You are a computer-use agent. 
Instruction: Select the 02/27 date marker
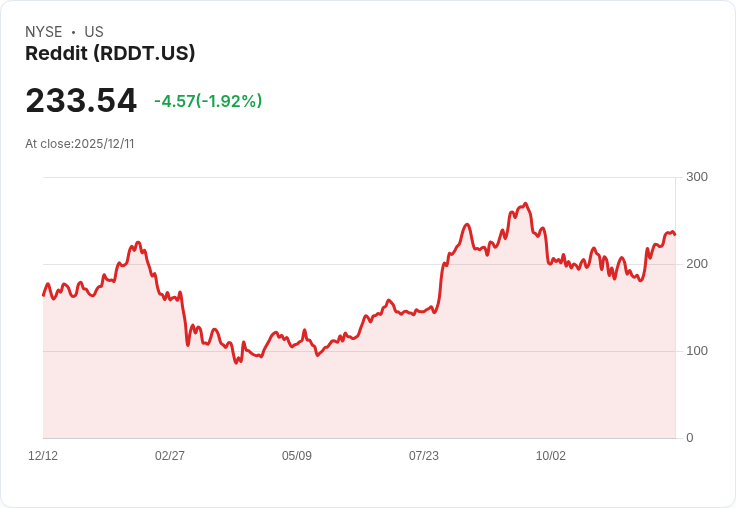click(170, 456)
